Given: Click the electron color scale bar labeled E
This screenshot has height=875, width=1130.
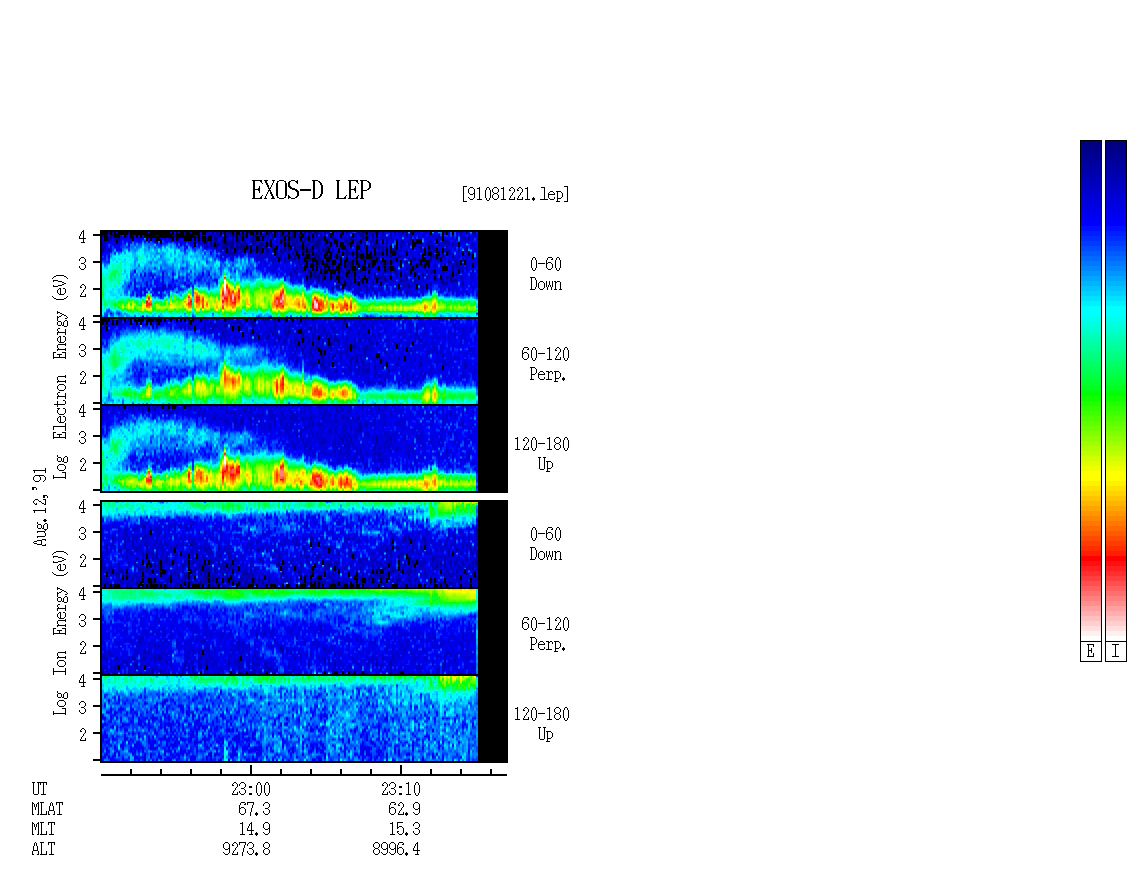Looking at the screenshot, I should click(x=1090, y=390).
